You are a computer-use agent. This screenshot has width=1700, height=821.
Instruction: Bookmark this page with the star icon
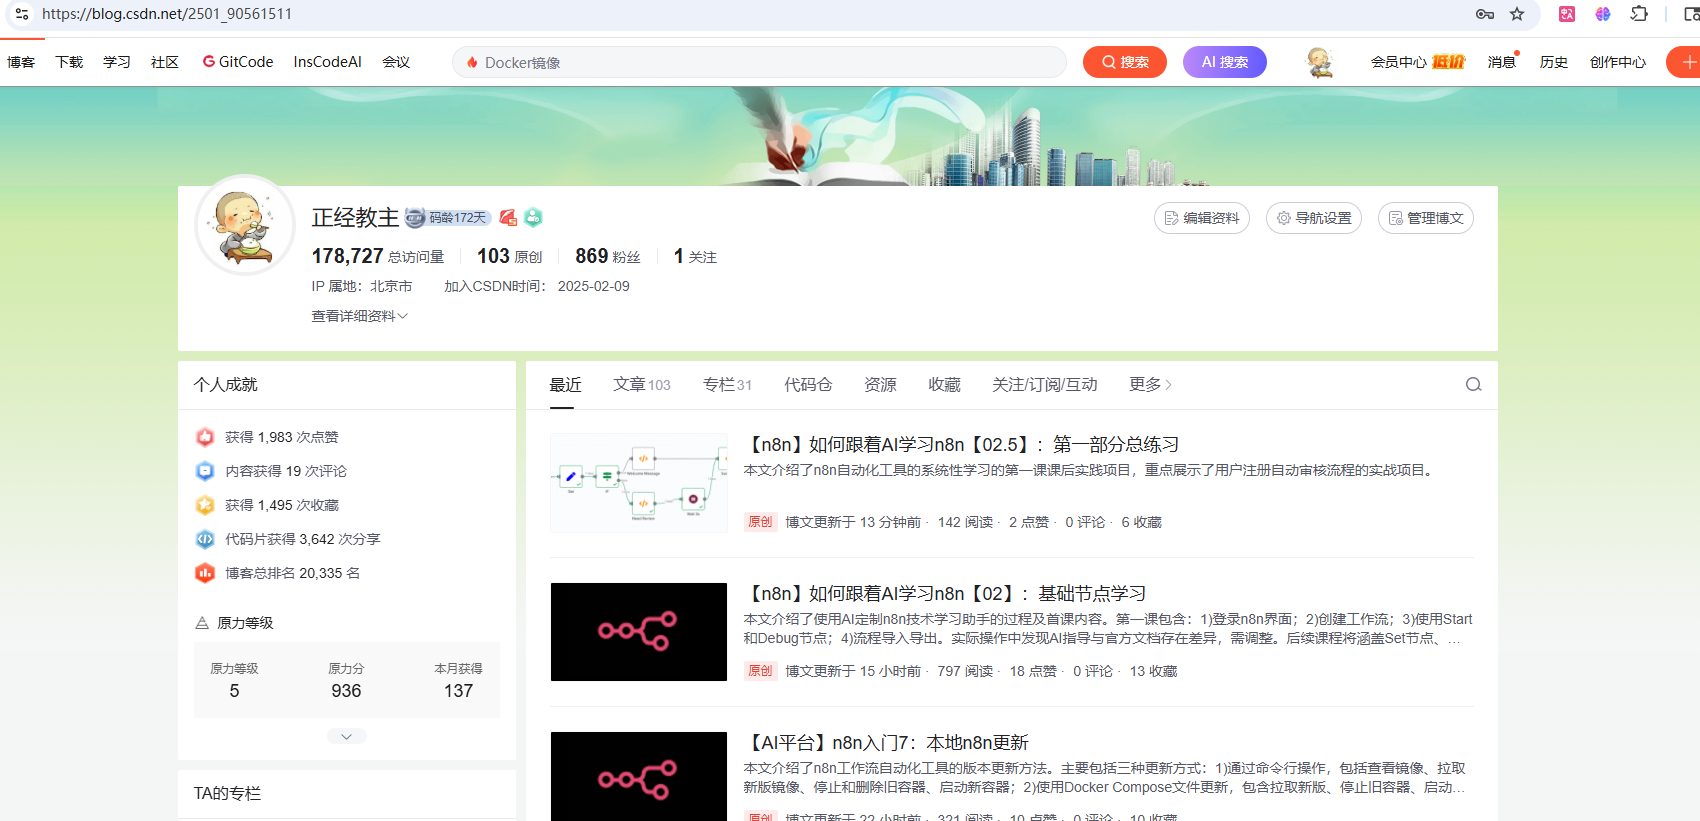coord(1517,14)
